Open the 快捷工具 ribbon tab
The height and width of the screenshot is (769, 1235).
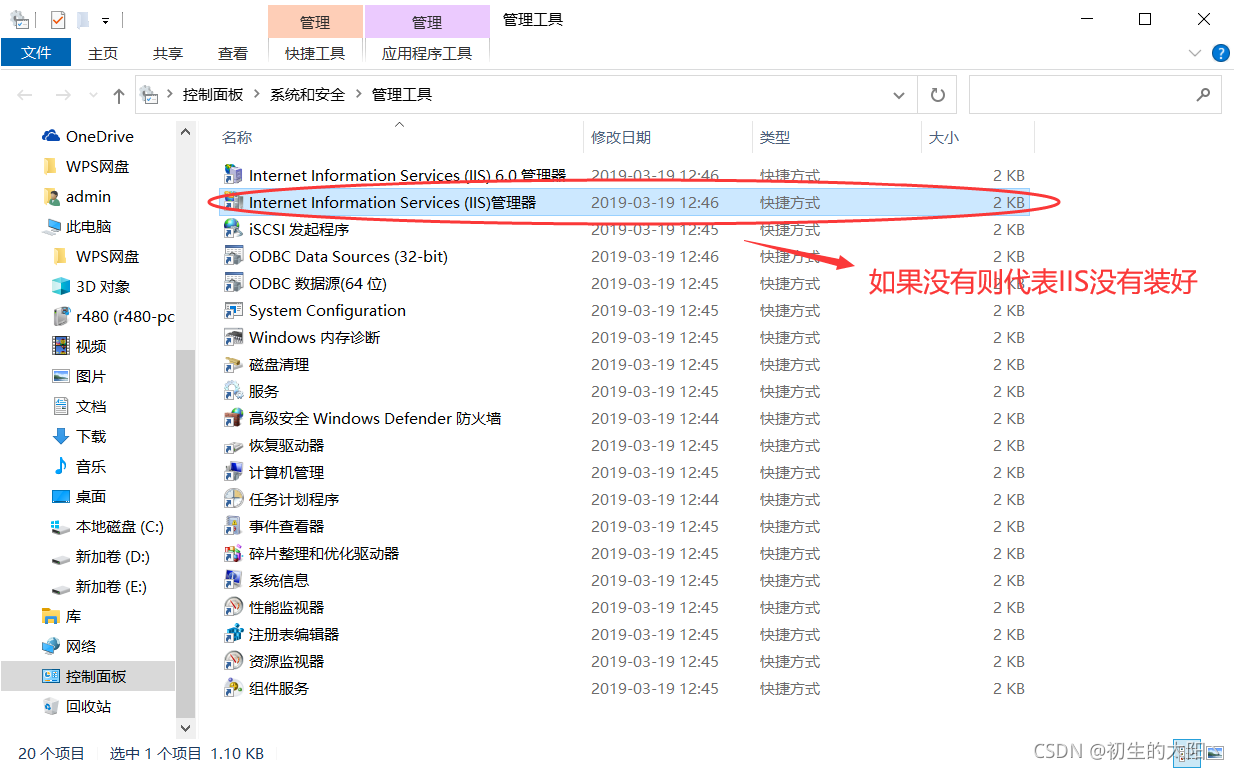315,53
